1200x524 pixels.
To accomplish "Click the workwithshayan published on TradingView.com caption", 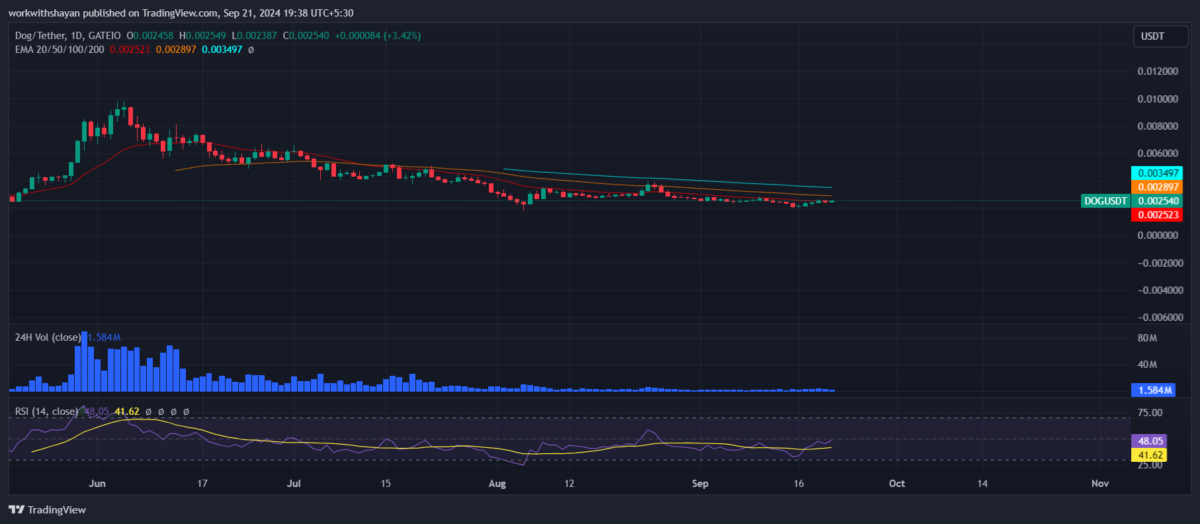I will [x=180, y=12].
